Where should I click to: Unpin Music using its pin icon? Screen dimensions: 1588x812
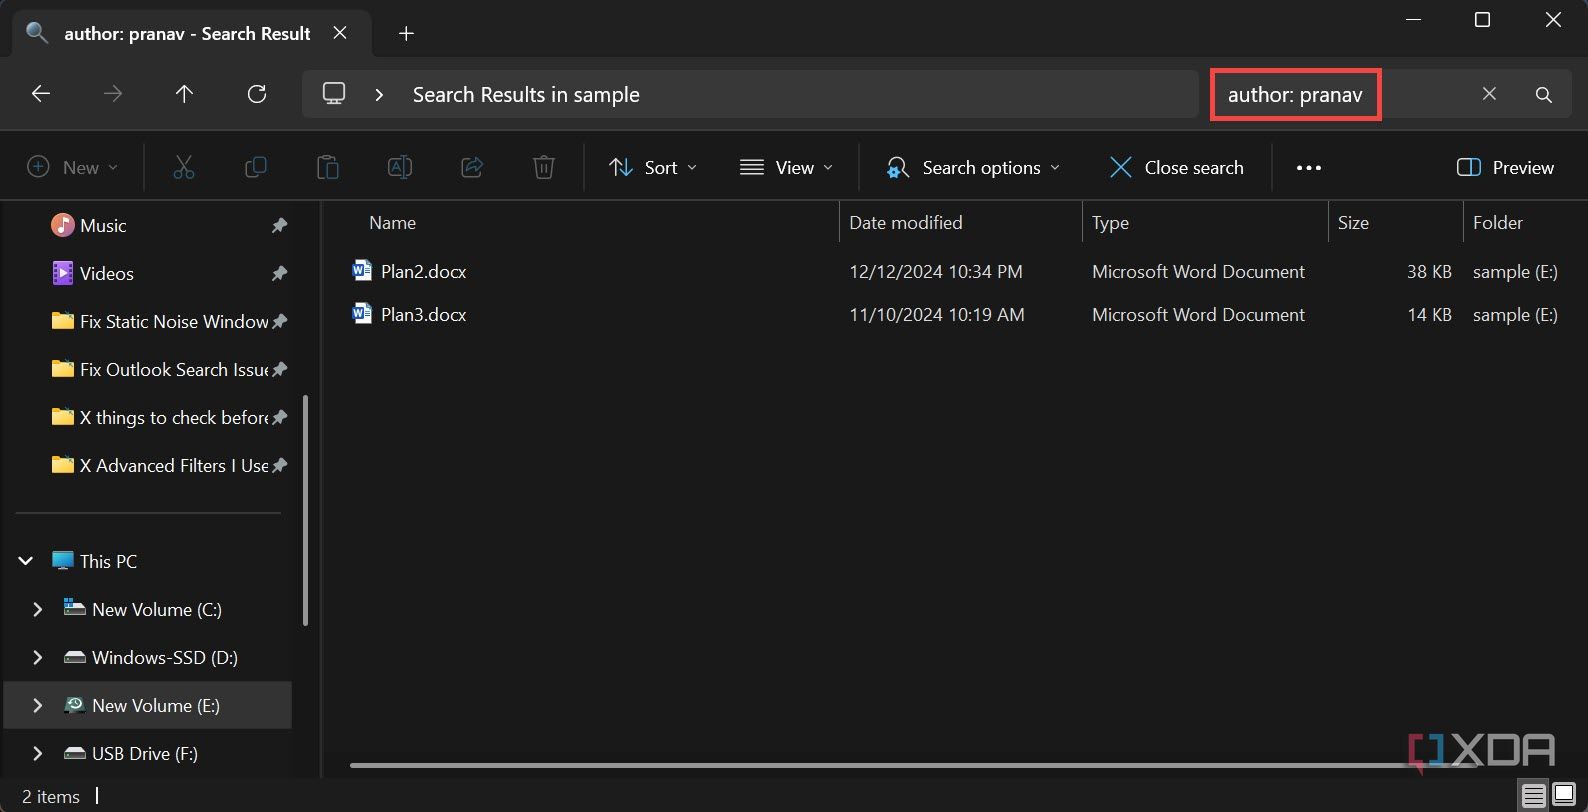tap(279, 226)
